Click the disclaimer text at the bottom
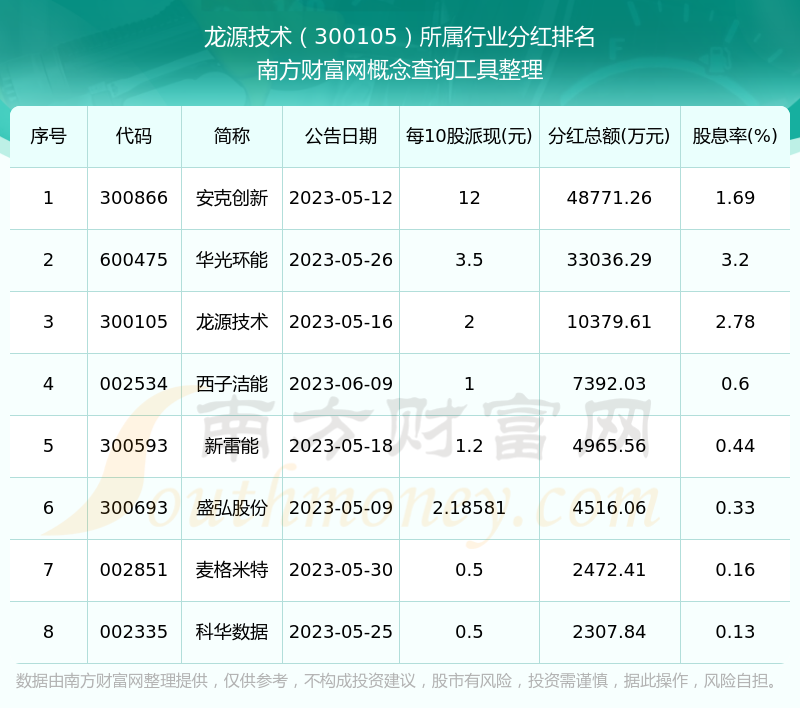This screenshot has height=708, width=800. click(x=398, y=681)
